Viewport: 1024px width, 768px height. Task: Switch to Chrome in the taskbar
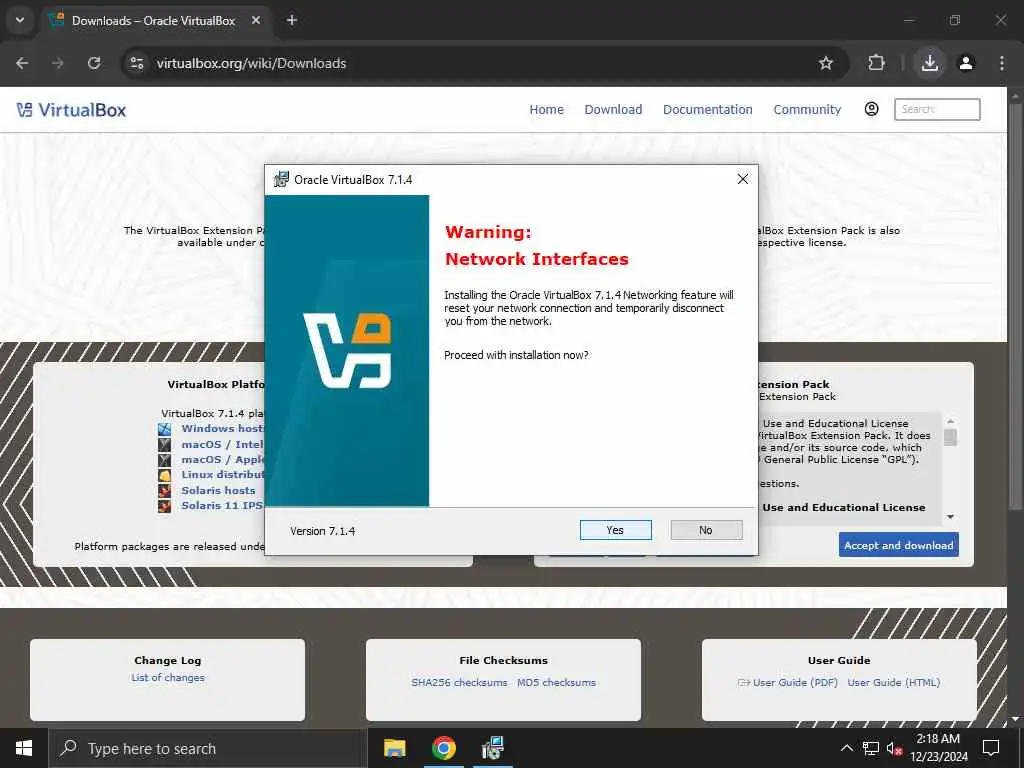(x=443, y=748)
